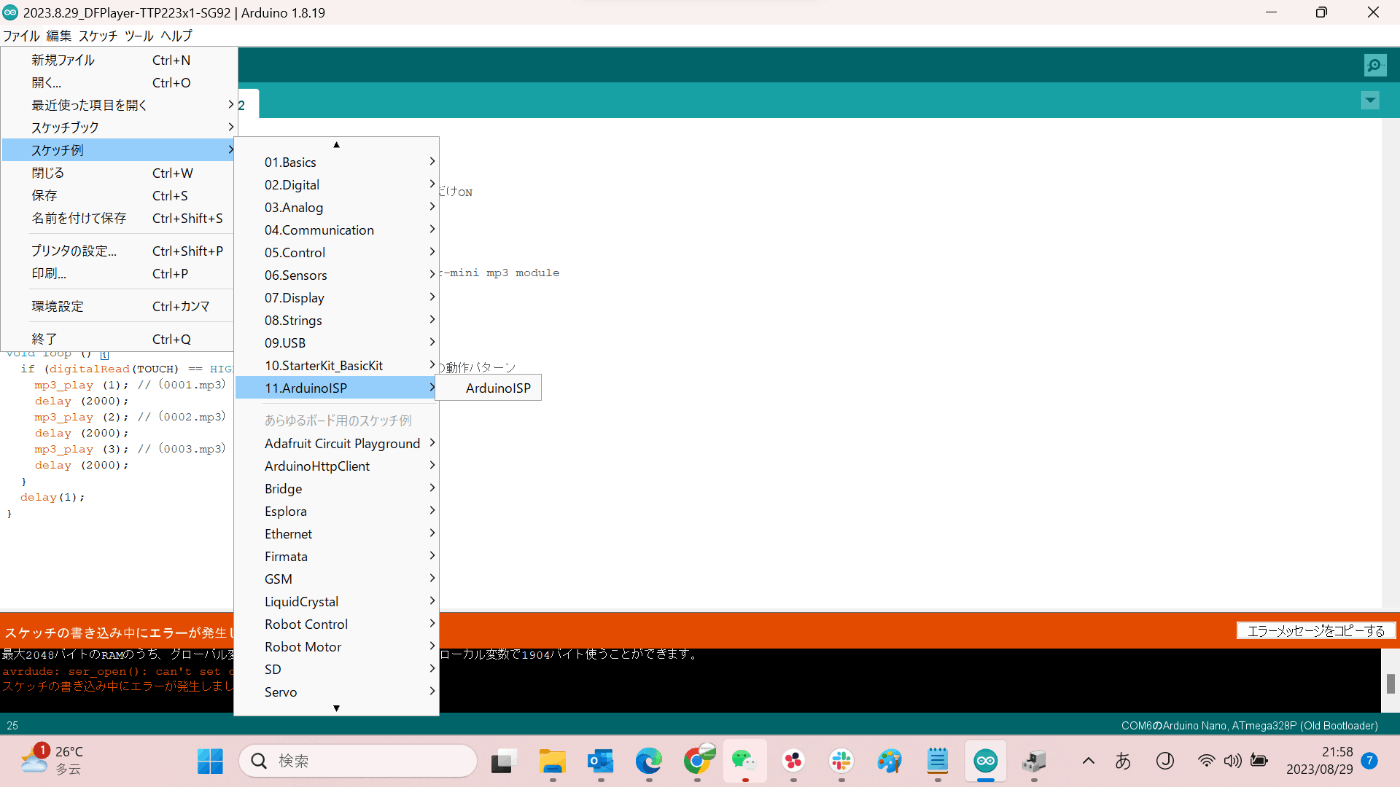Choose 終了 to quit Arduino
The width and height of the screenshot is (1400, 787).
[x=119, y=339]
